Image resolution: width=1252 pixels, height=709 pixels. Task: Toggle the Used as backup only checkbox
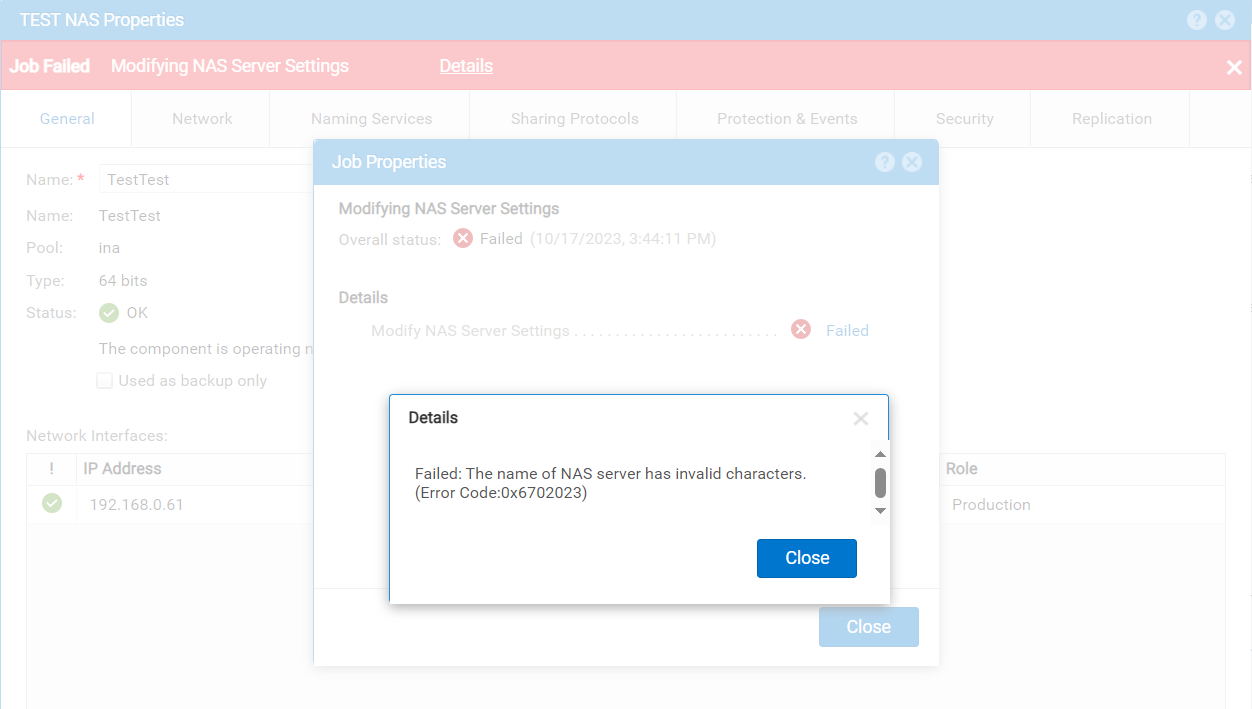tap(104, 380)
